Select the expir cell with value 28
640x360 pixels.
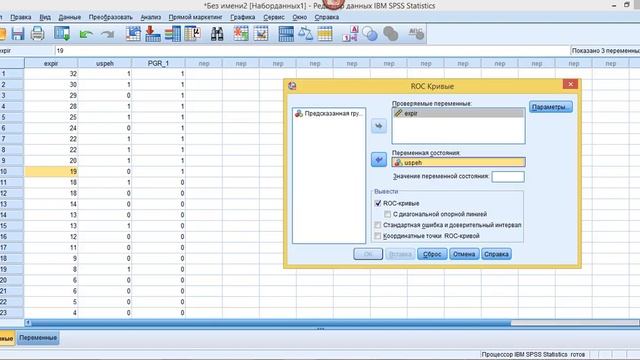click(x=51, y=106)
